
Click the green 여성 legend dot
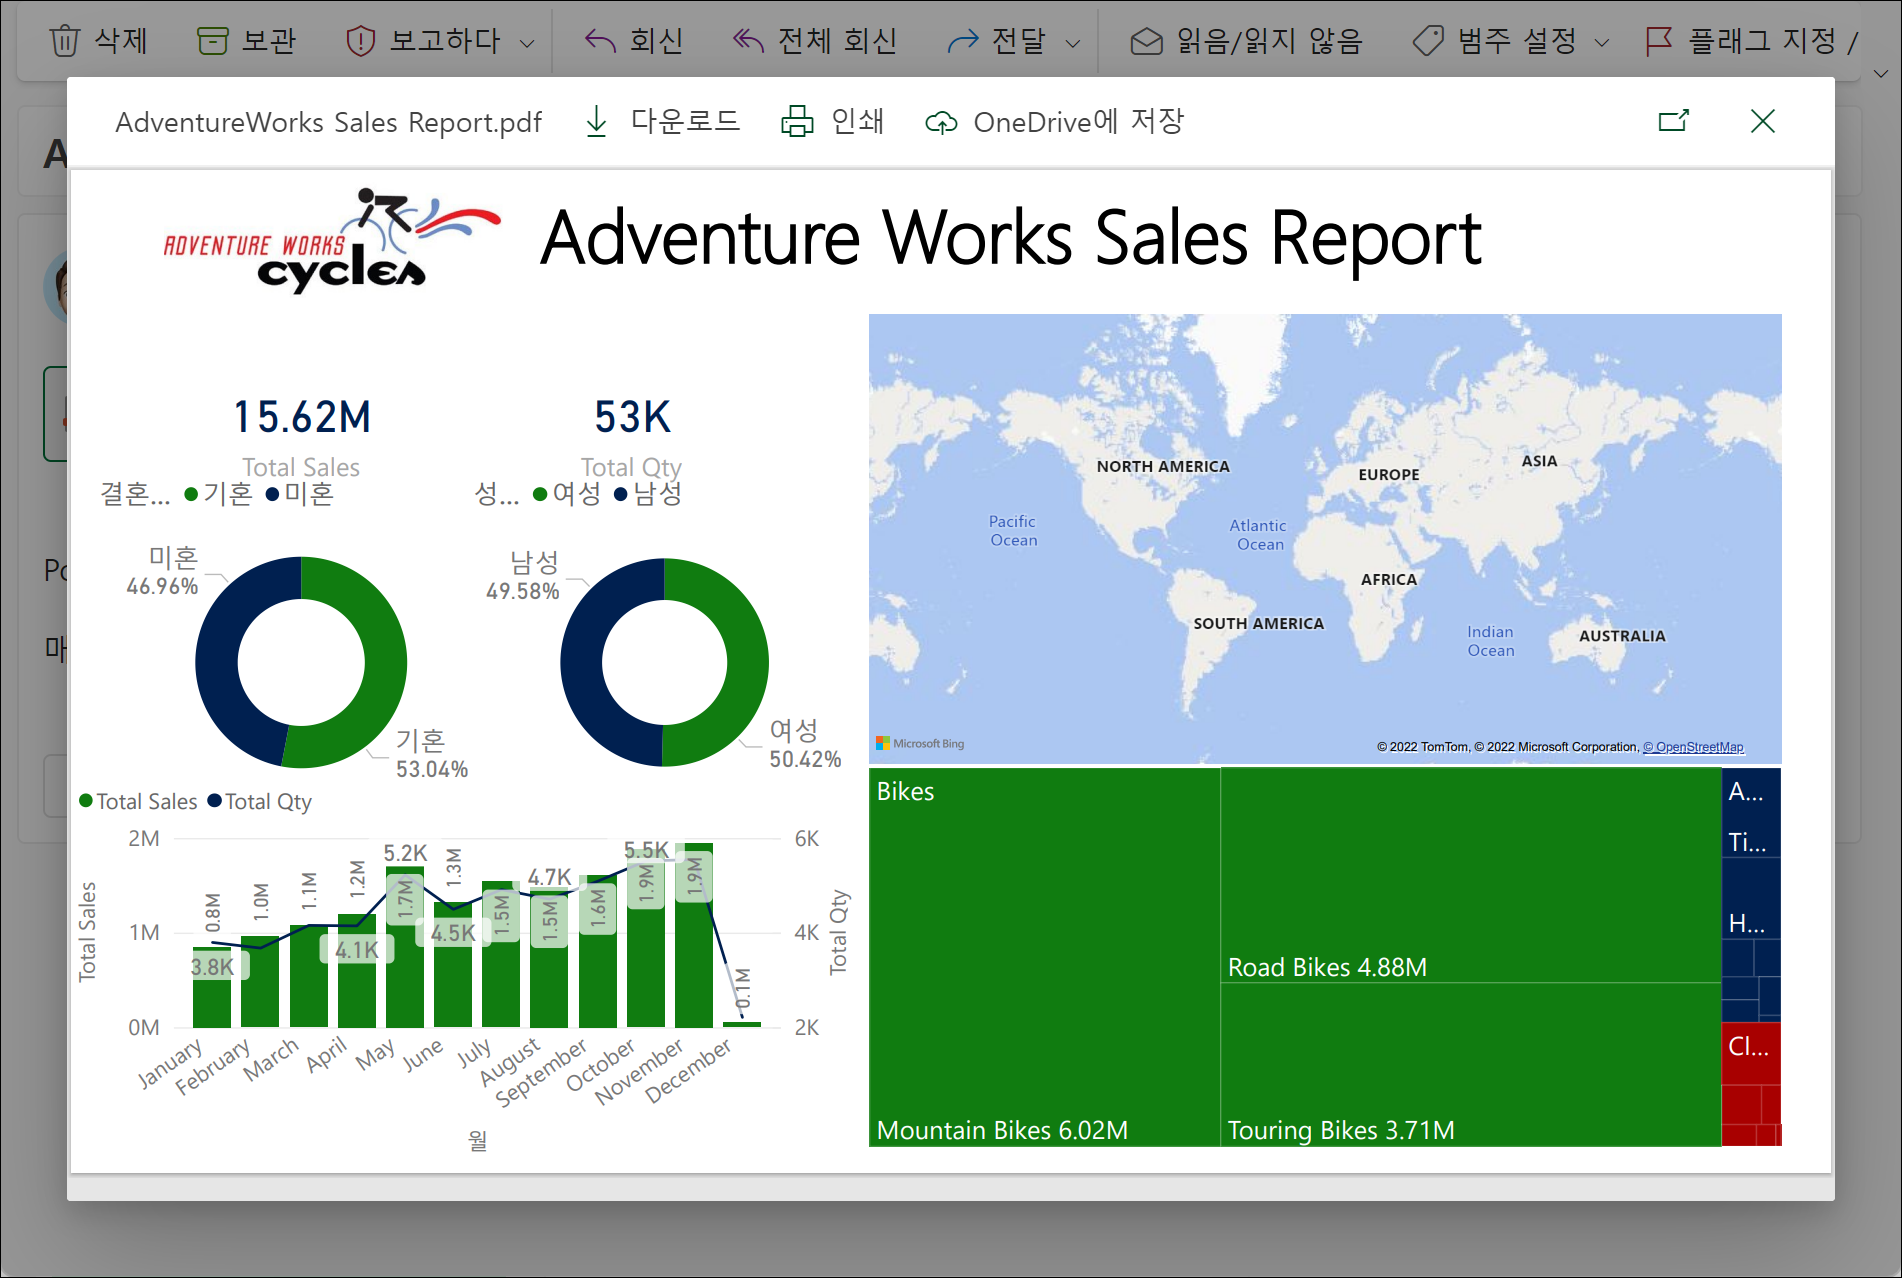[540, 494]
